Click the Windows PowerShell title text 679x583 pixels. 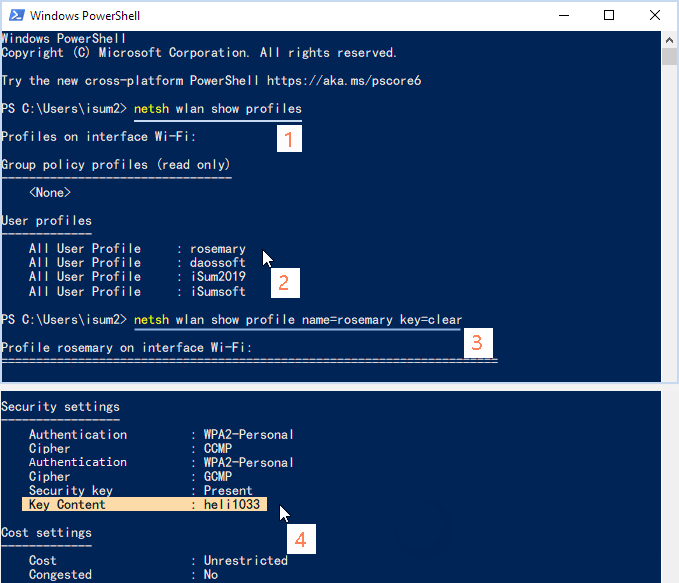(85, 16)
